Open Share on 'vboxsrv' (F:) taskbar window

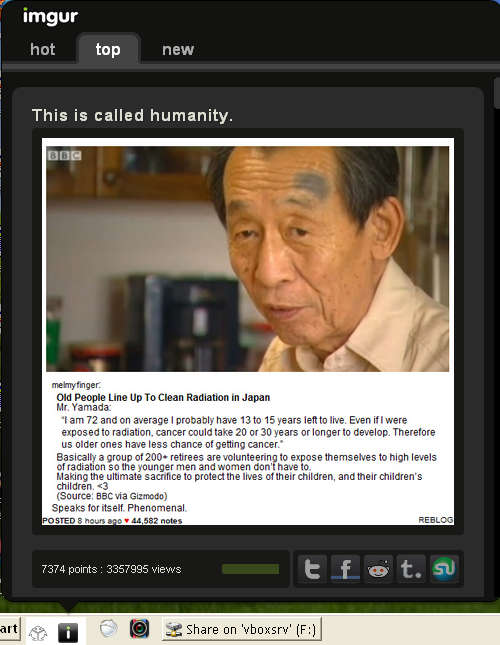[241, 629]
